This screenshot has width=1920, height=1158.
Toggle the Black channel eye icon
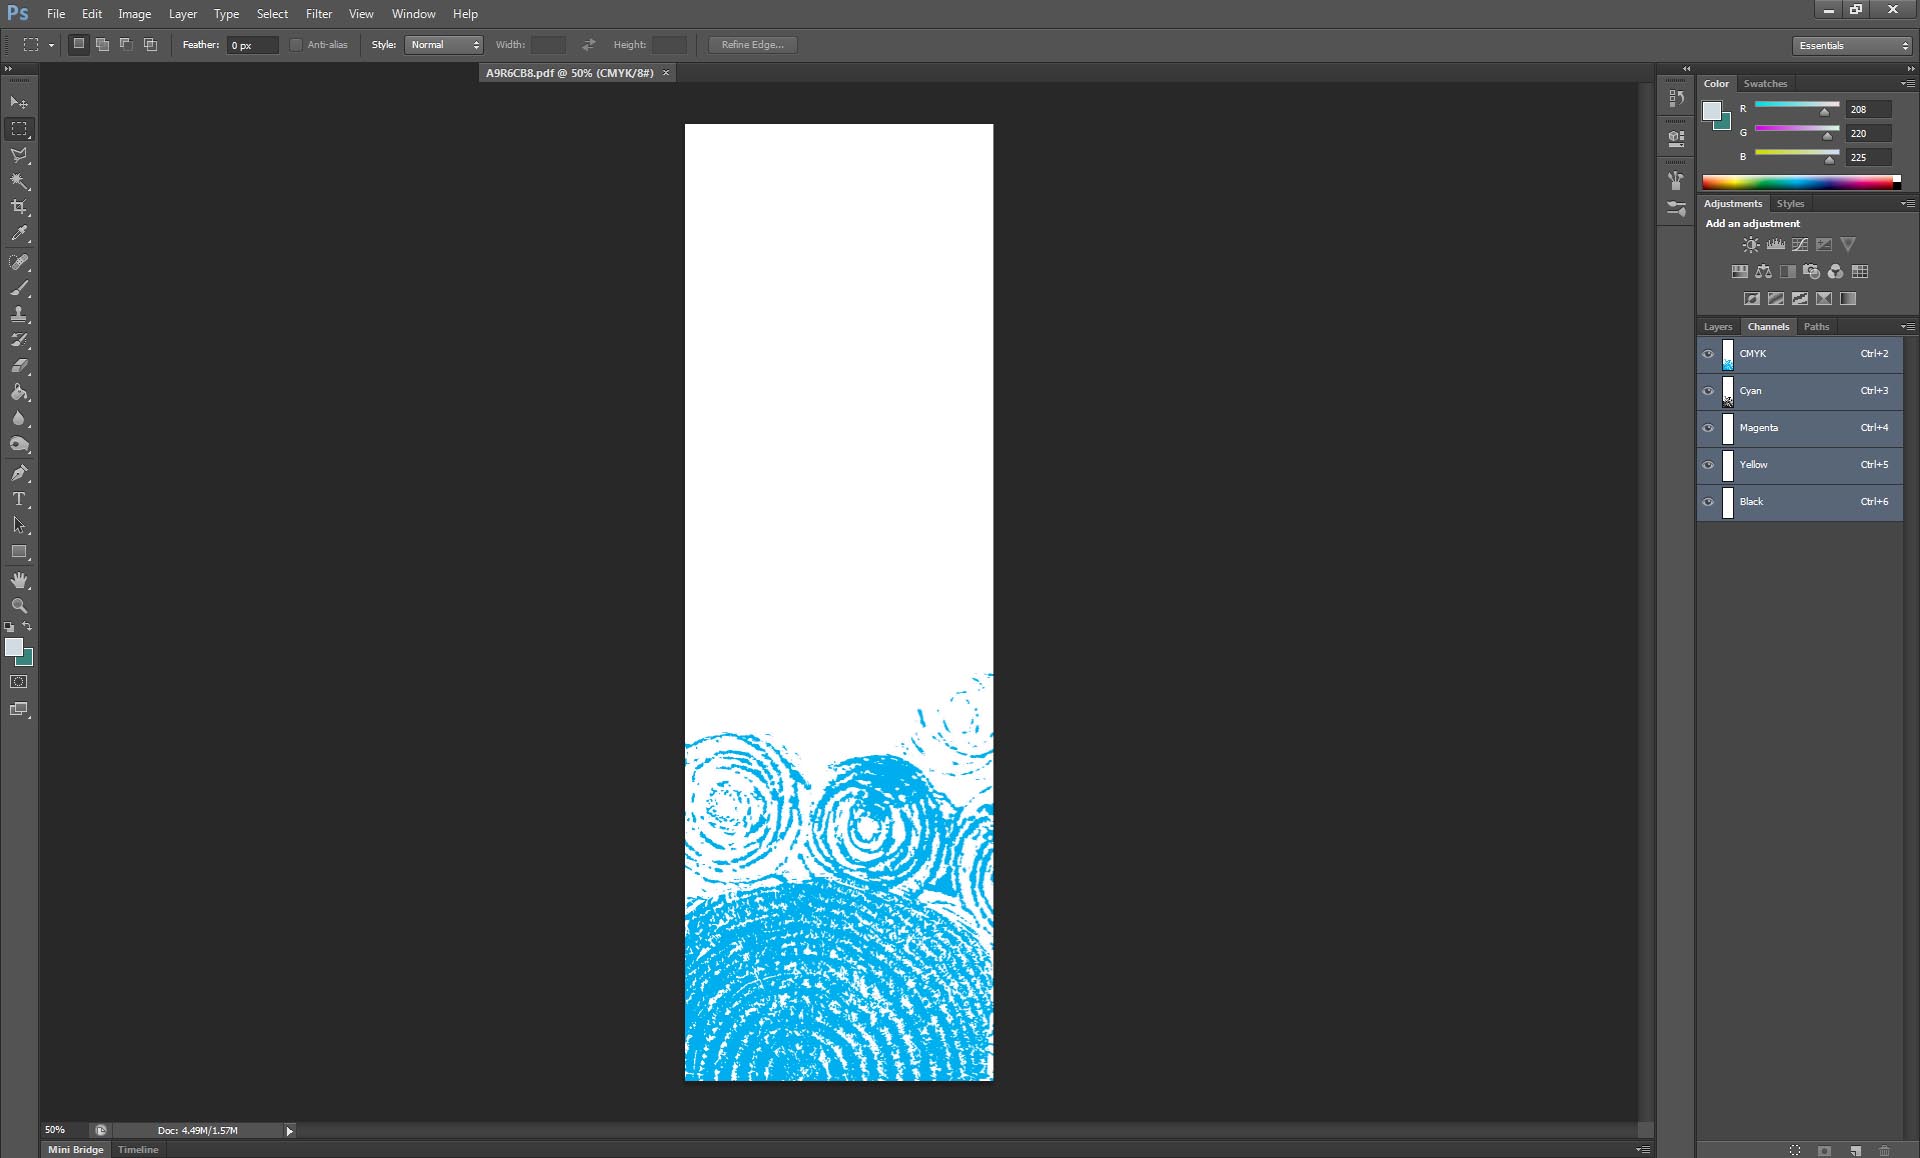pos(1708,502)
